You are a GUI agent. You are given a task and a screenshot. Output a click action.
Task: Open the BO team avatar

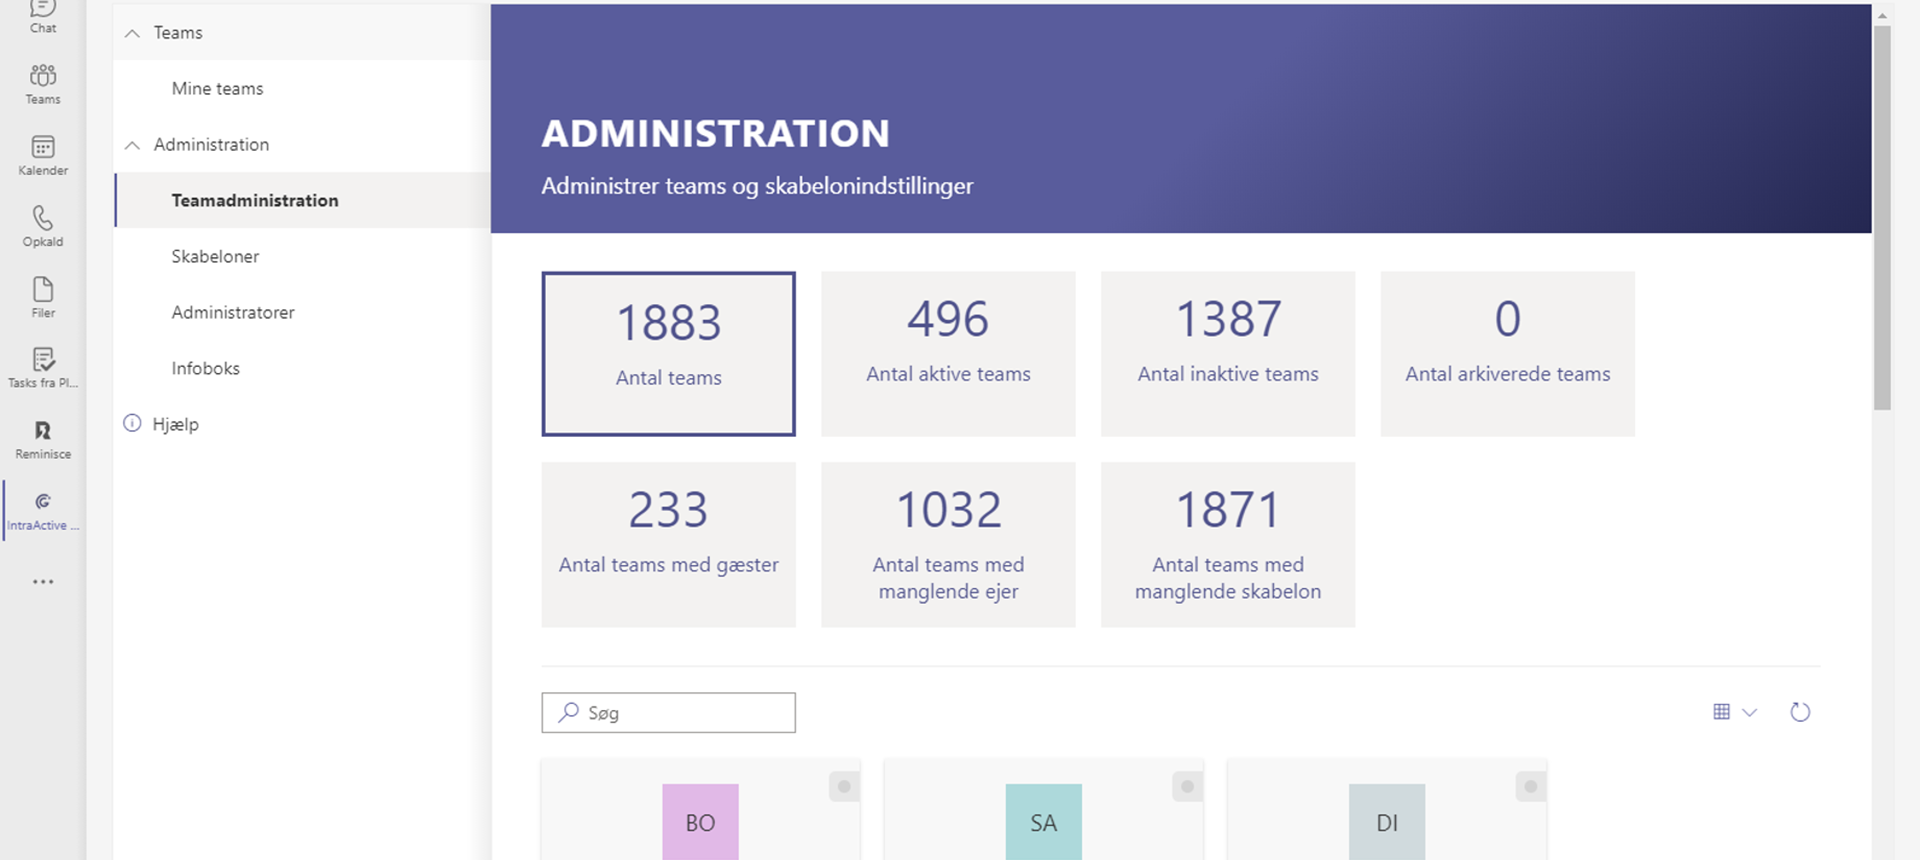tap(700, 822)
